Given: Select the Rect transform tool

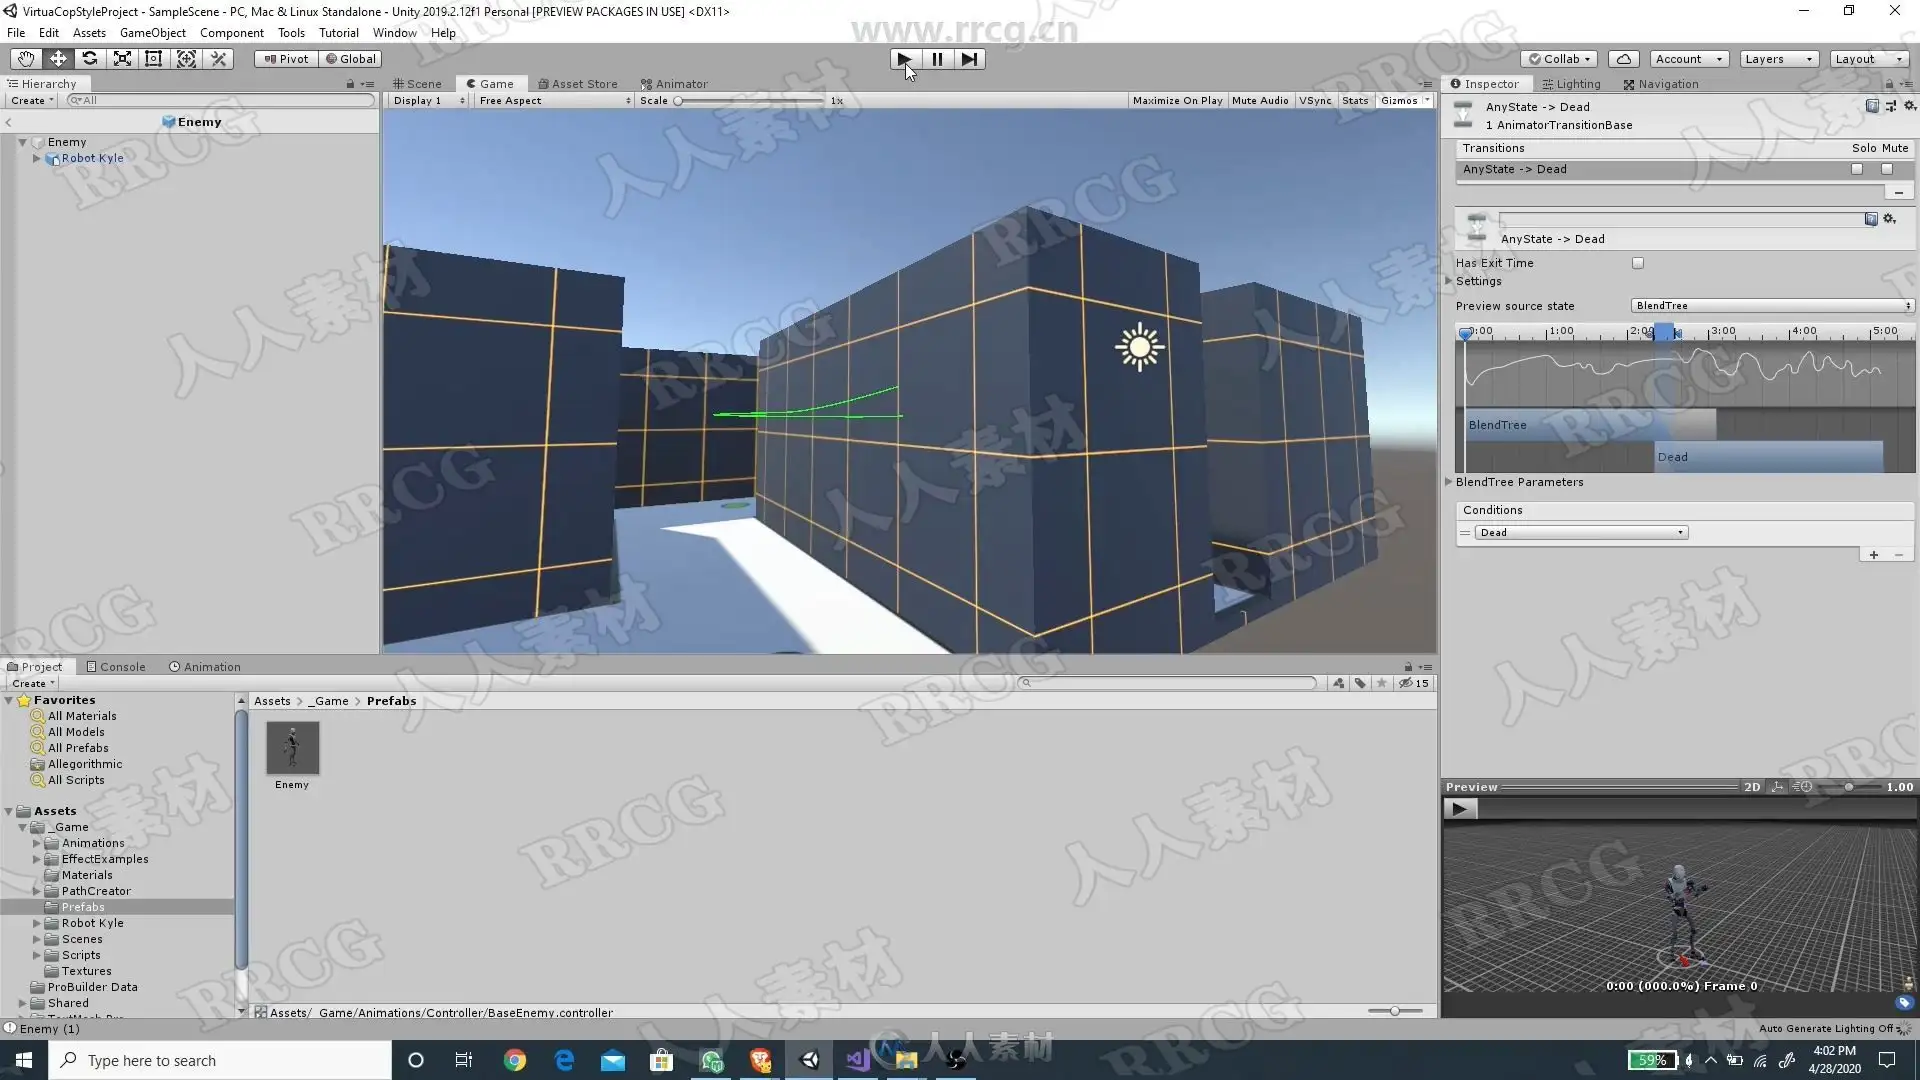Looking at the screenshot, I should (x=154, y=59).
